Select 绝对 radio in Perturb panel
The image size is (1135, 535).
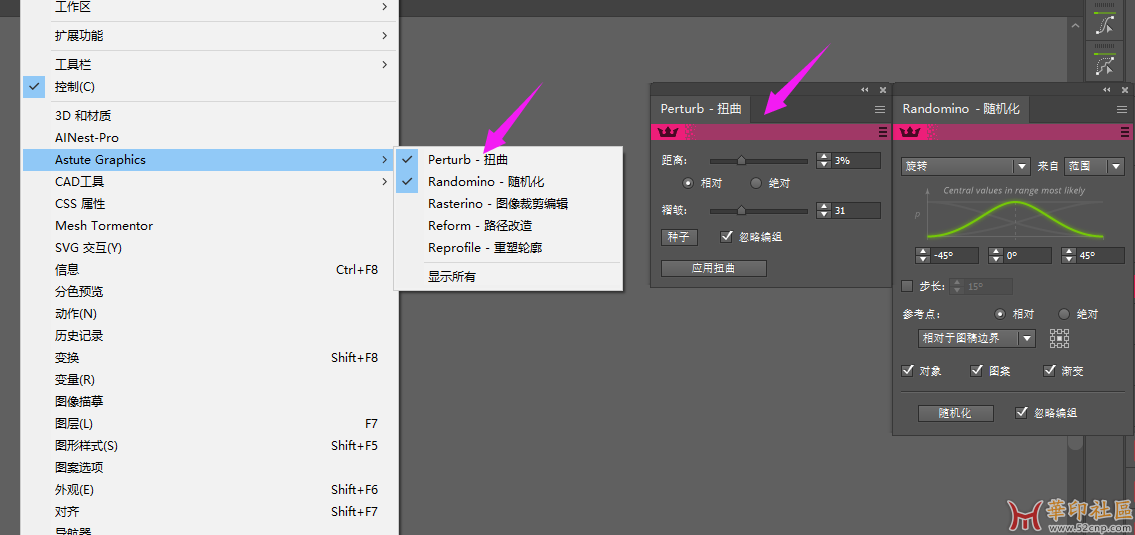[x=756, y=183]
